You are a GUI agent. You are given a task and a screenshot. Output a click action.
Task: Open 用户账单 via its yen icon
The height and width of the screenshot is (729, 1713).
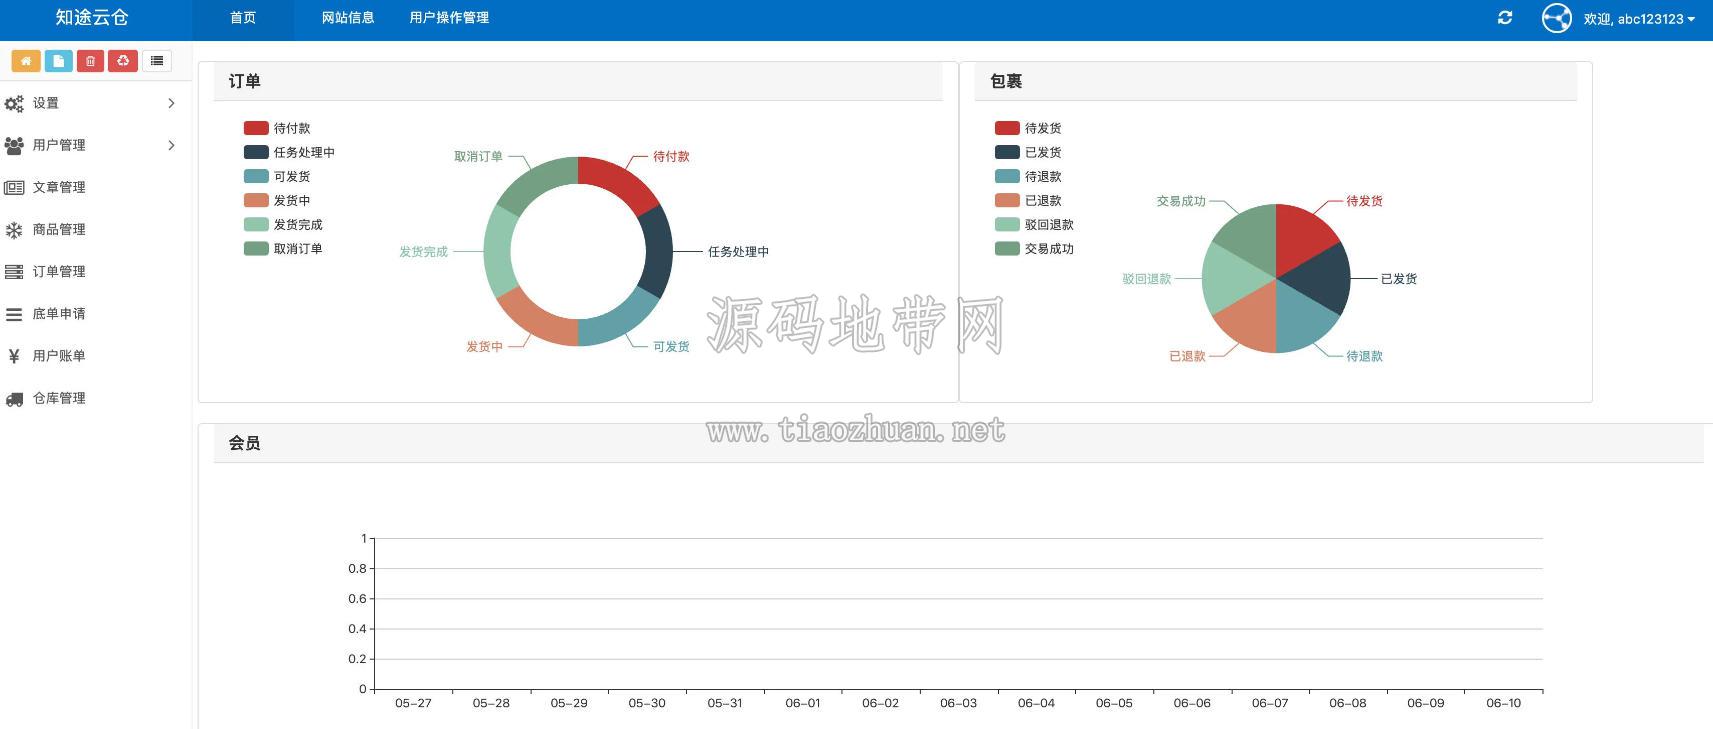[14, 356]
